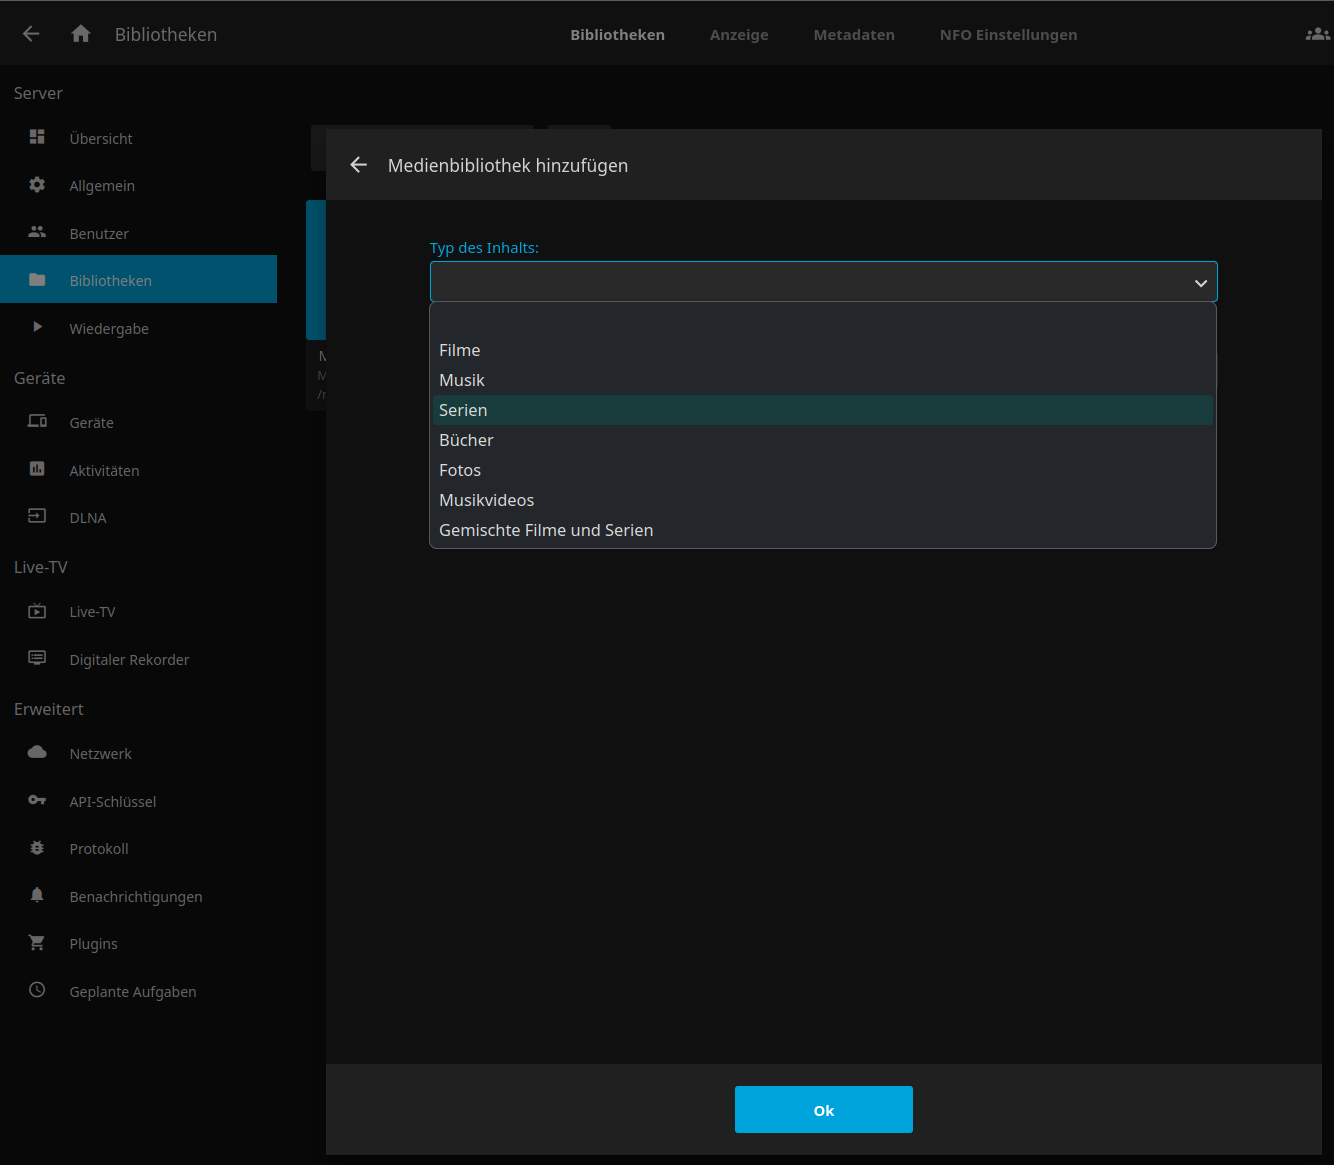Open Allgemein settings link

pos(138,185)
